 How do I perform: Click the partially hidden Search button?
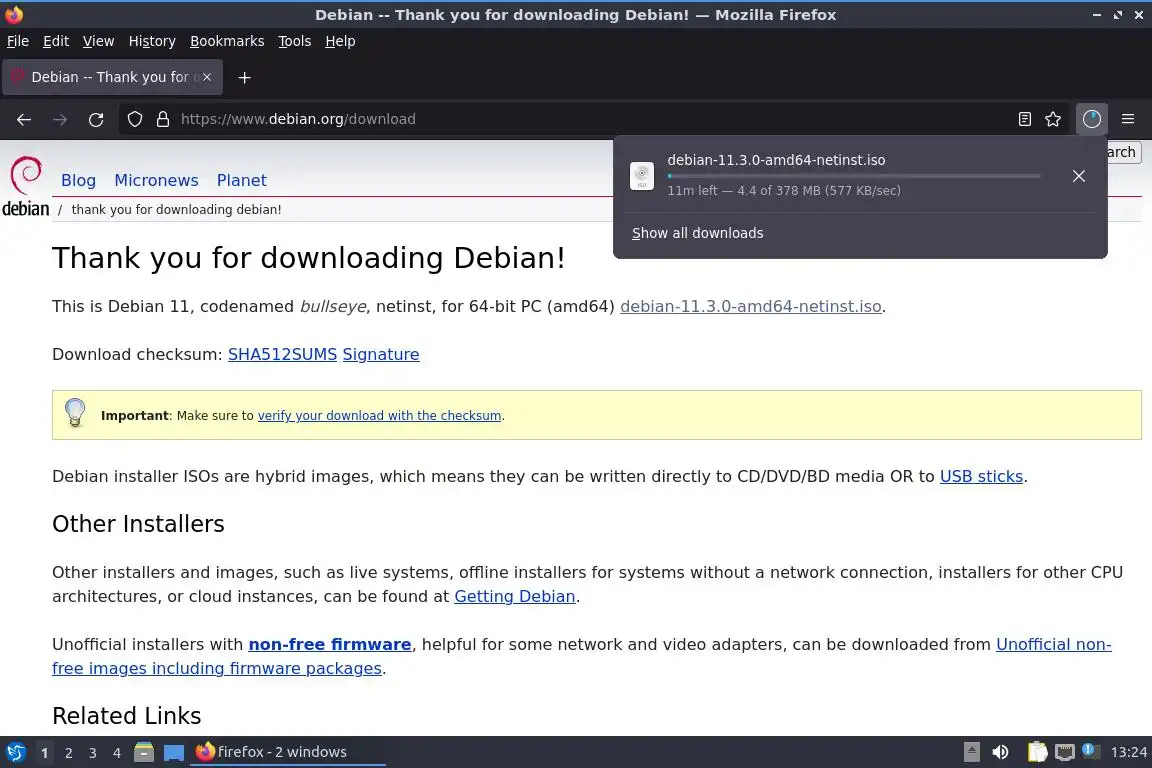click(x=1124, y=152)
